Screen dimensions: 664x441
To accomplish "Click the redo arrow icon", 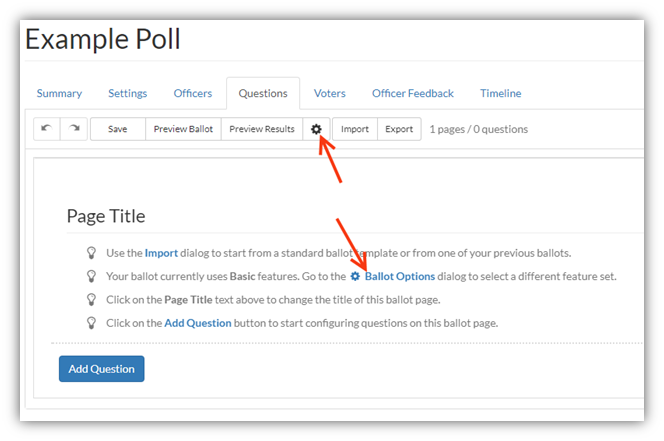I will [x=74, y=128].
